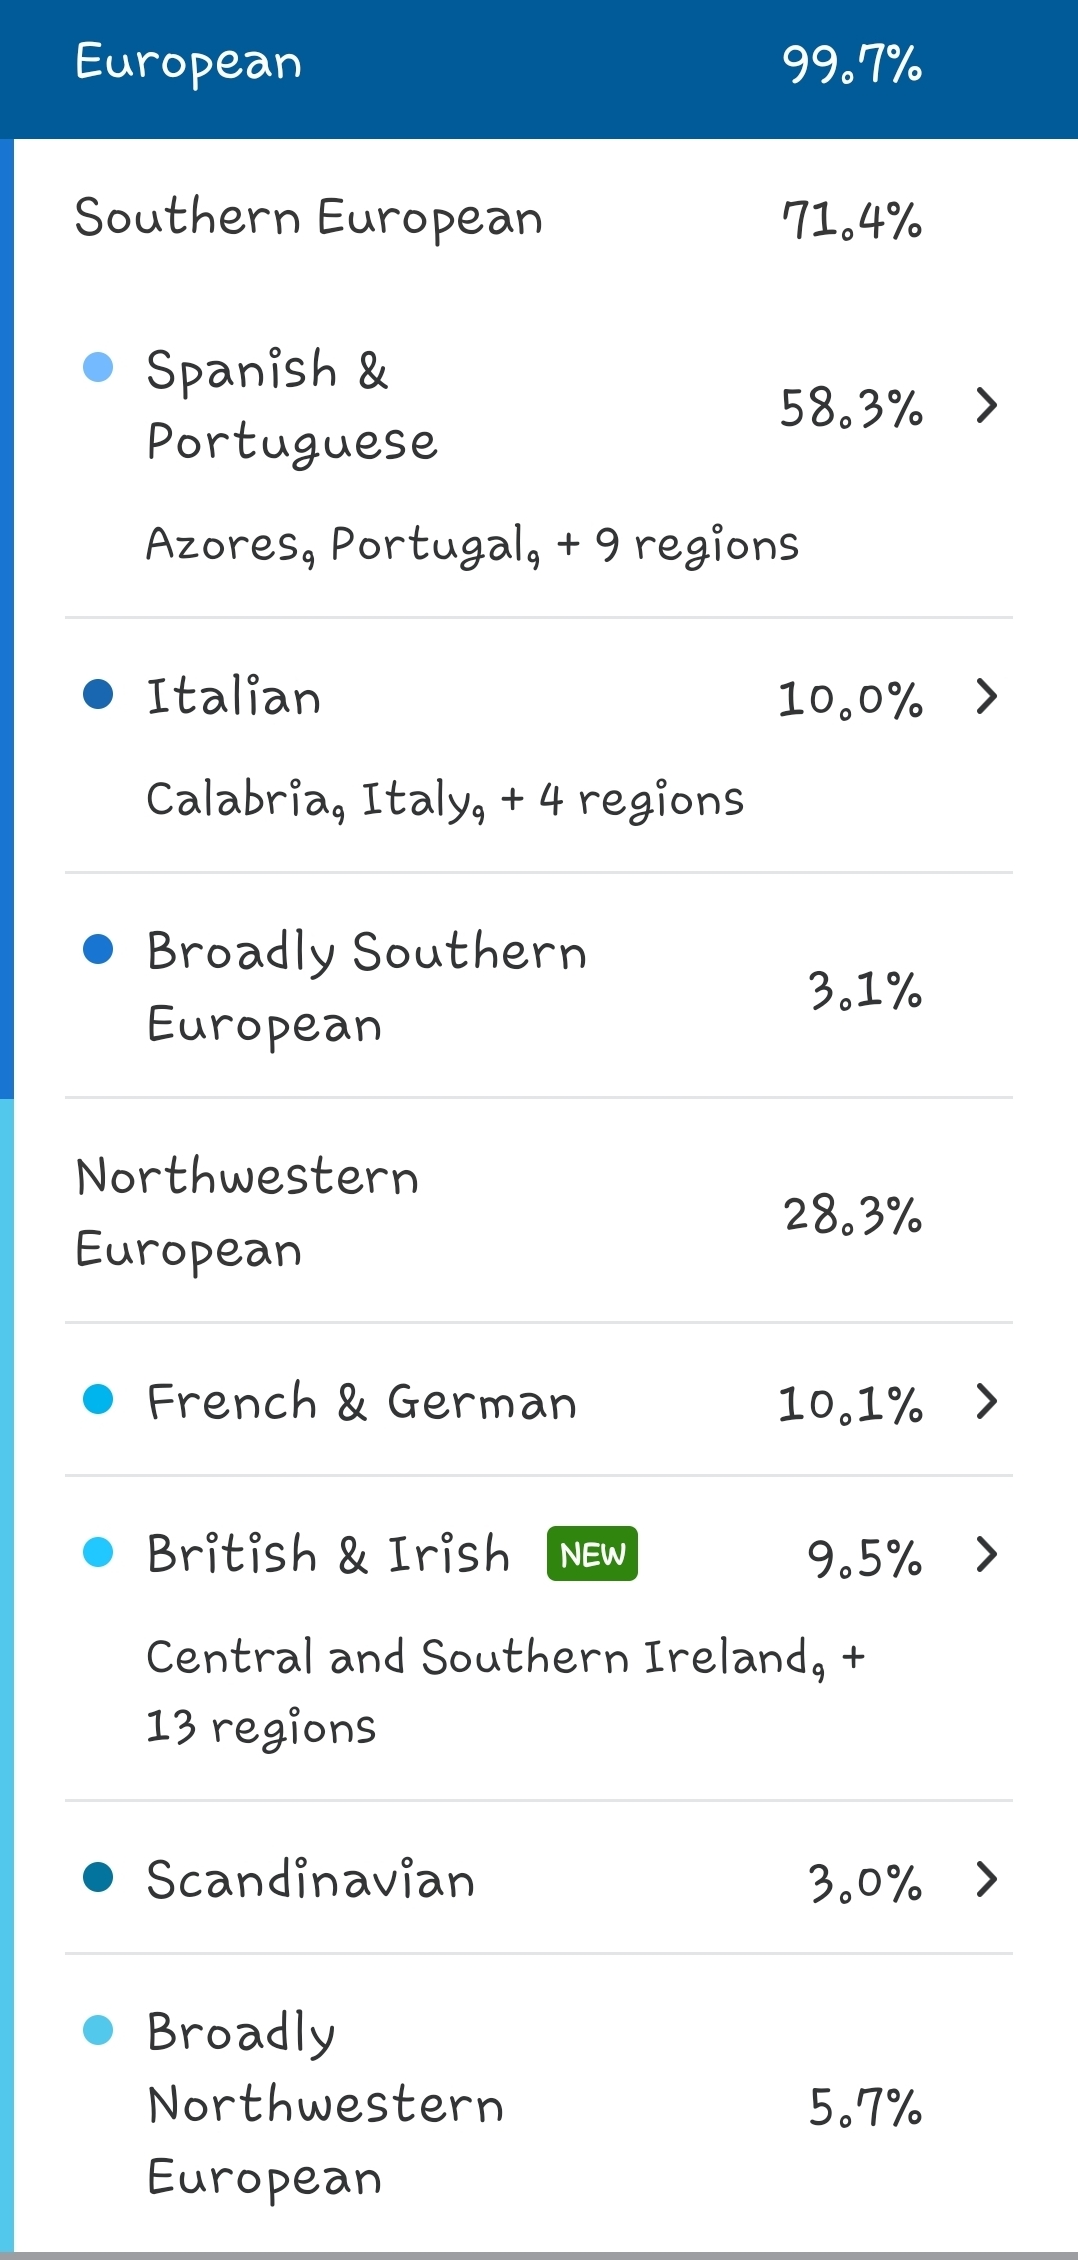Open Italian details via its chevron

pyautogui.click(x=987, y=697)
